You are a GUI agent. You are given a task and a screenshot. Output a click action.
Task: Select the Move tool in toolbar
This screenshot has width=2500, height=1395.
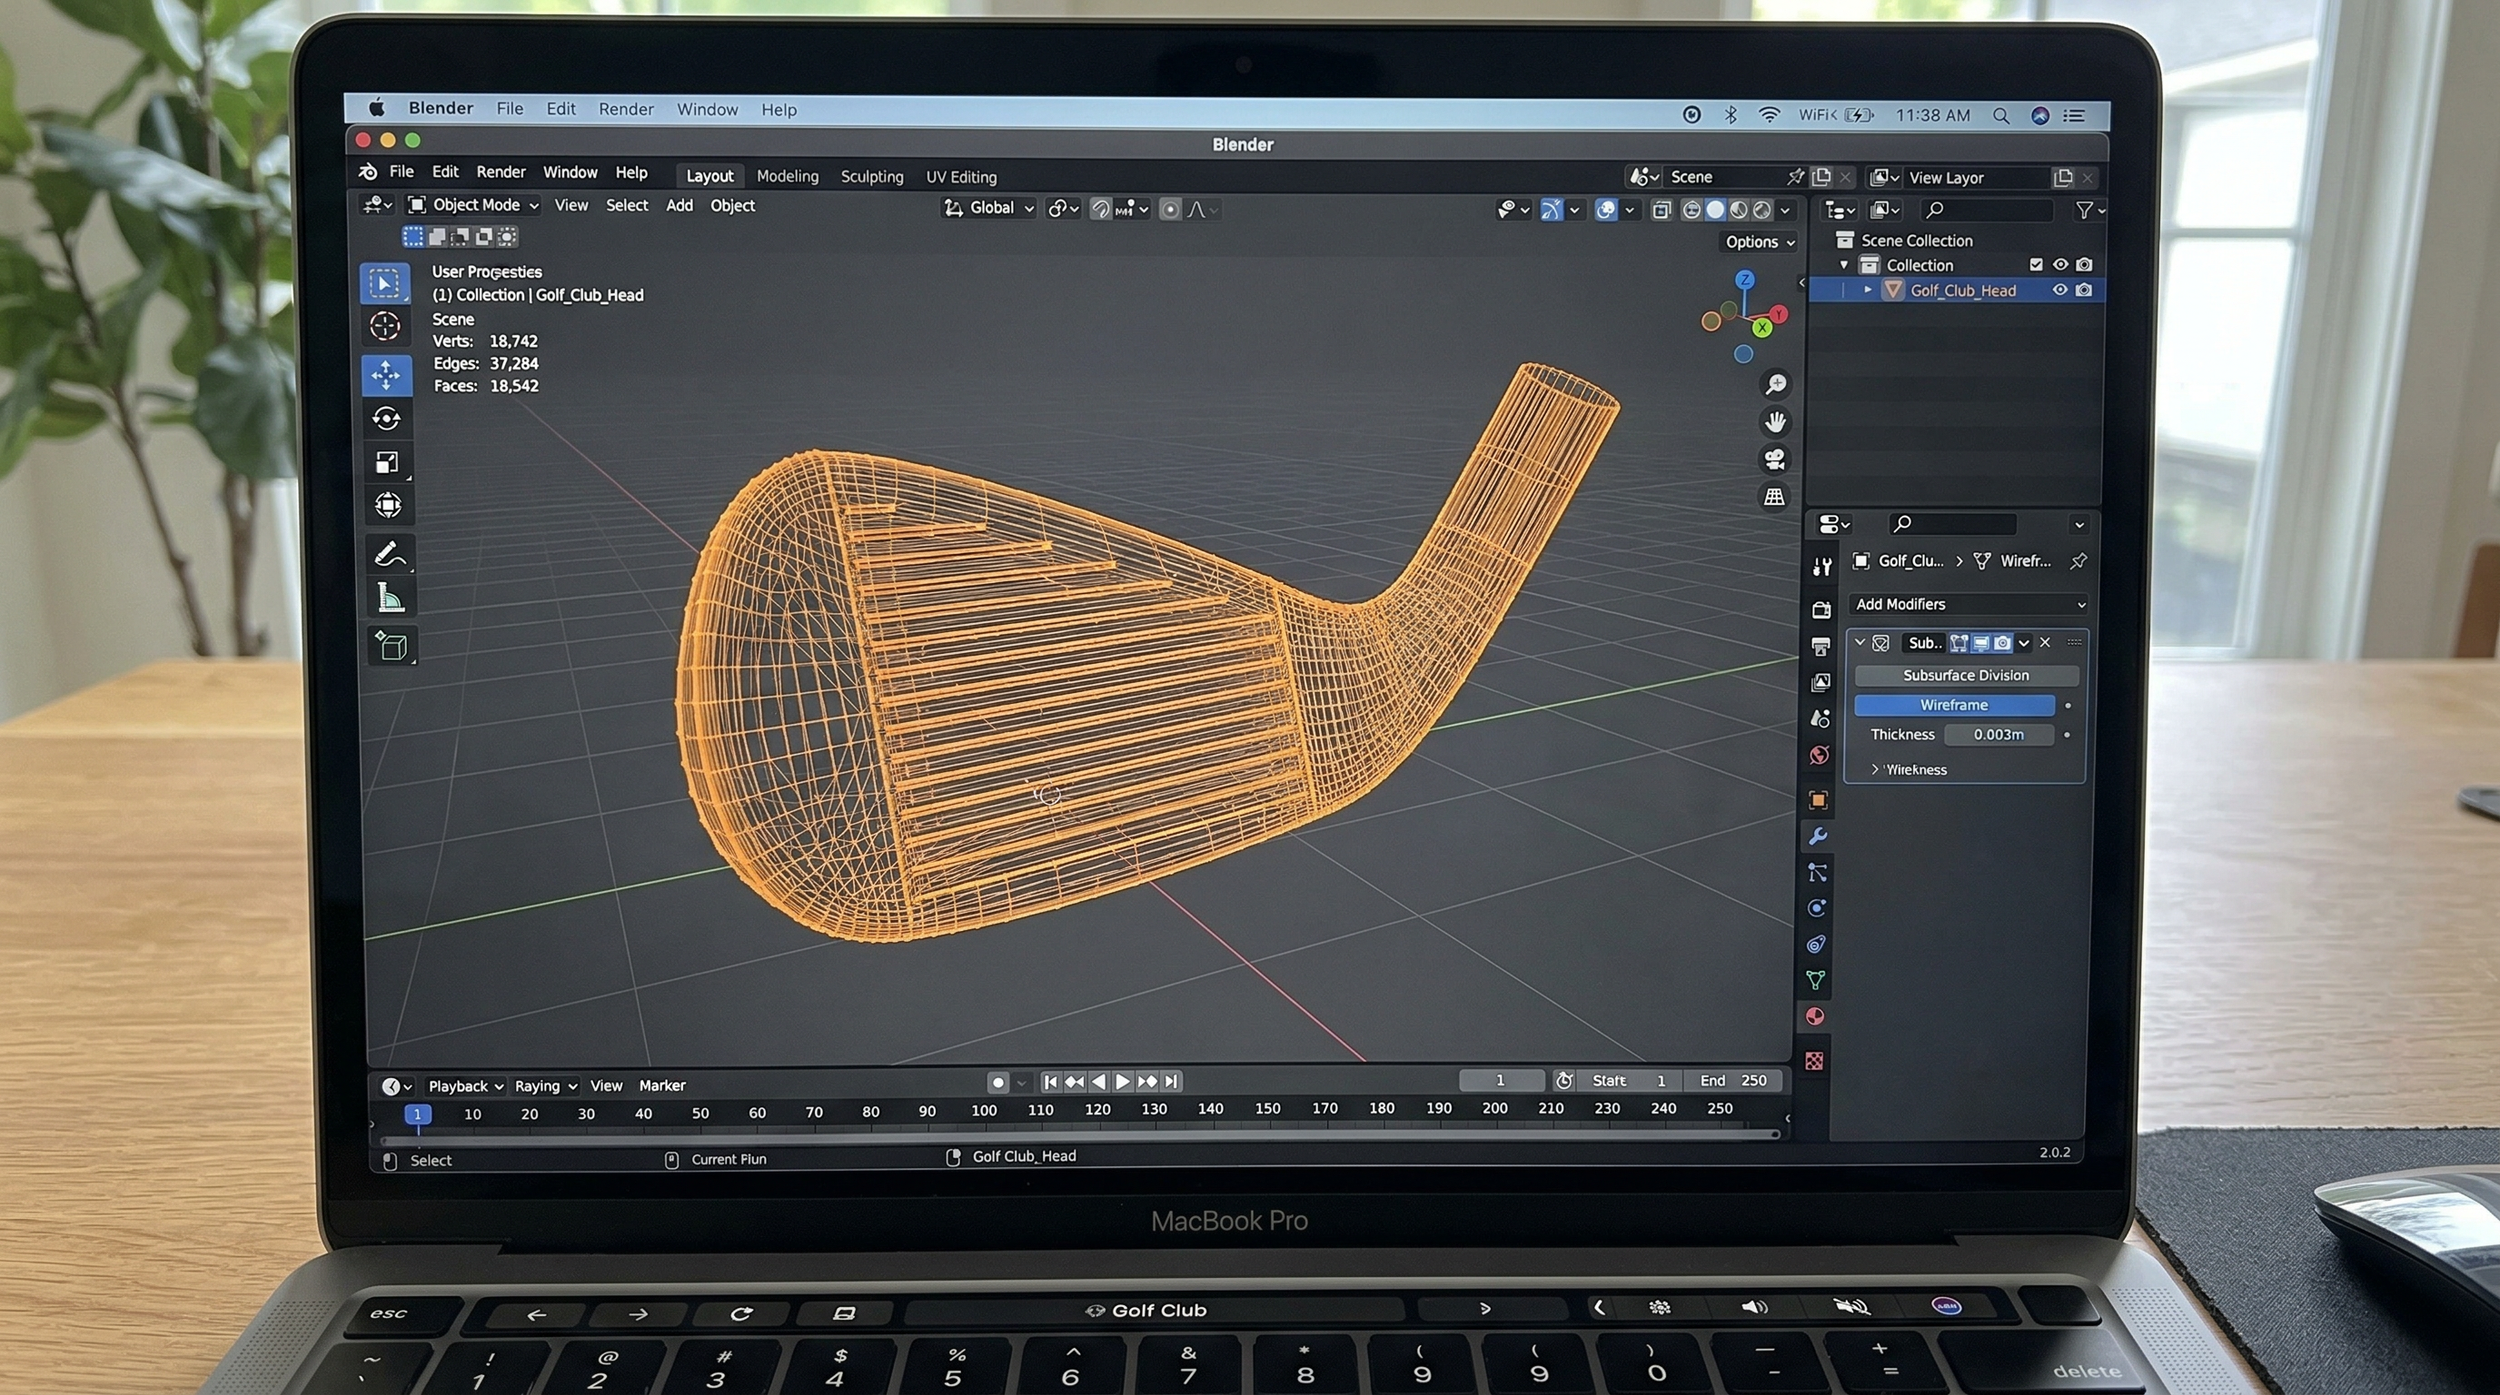(385, 375)
